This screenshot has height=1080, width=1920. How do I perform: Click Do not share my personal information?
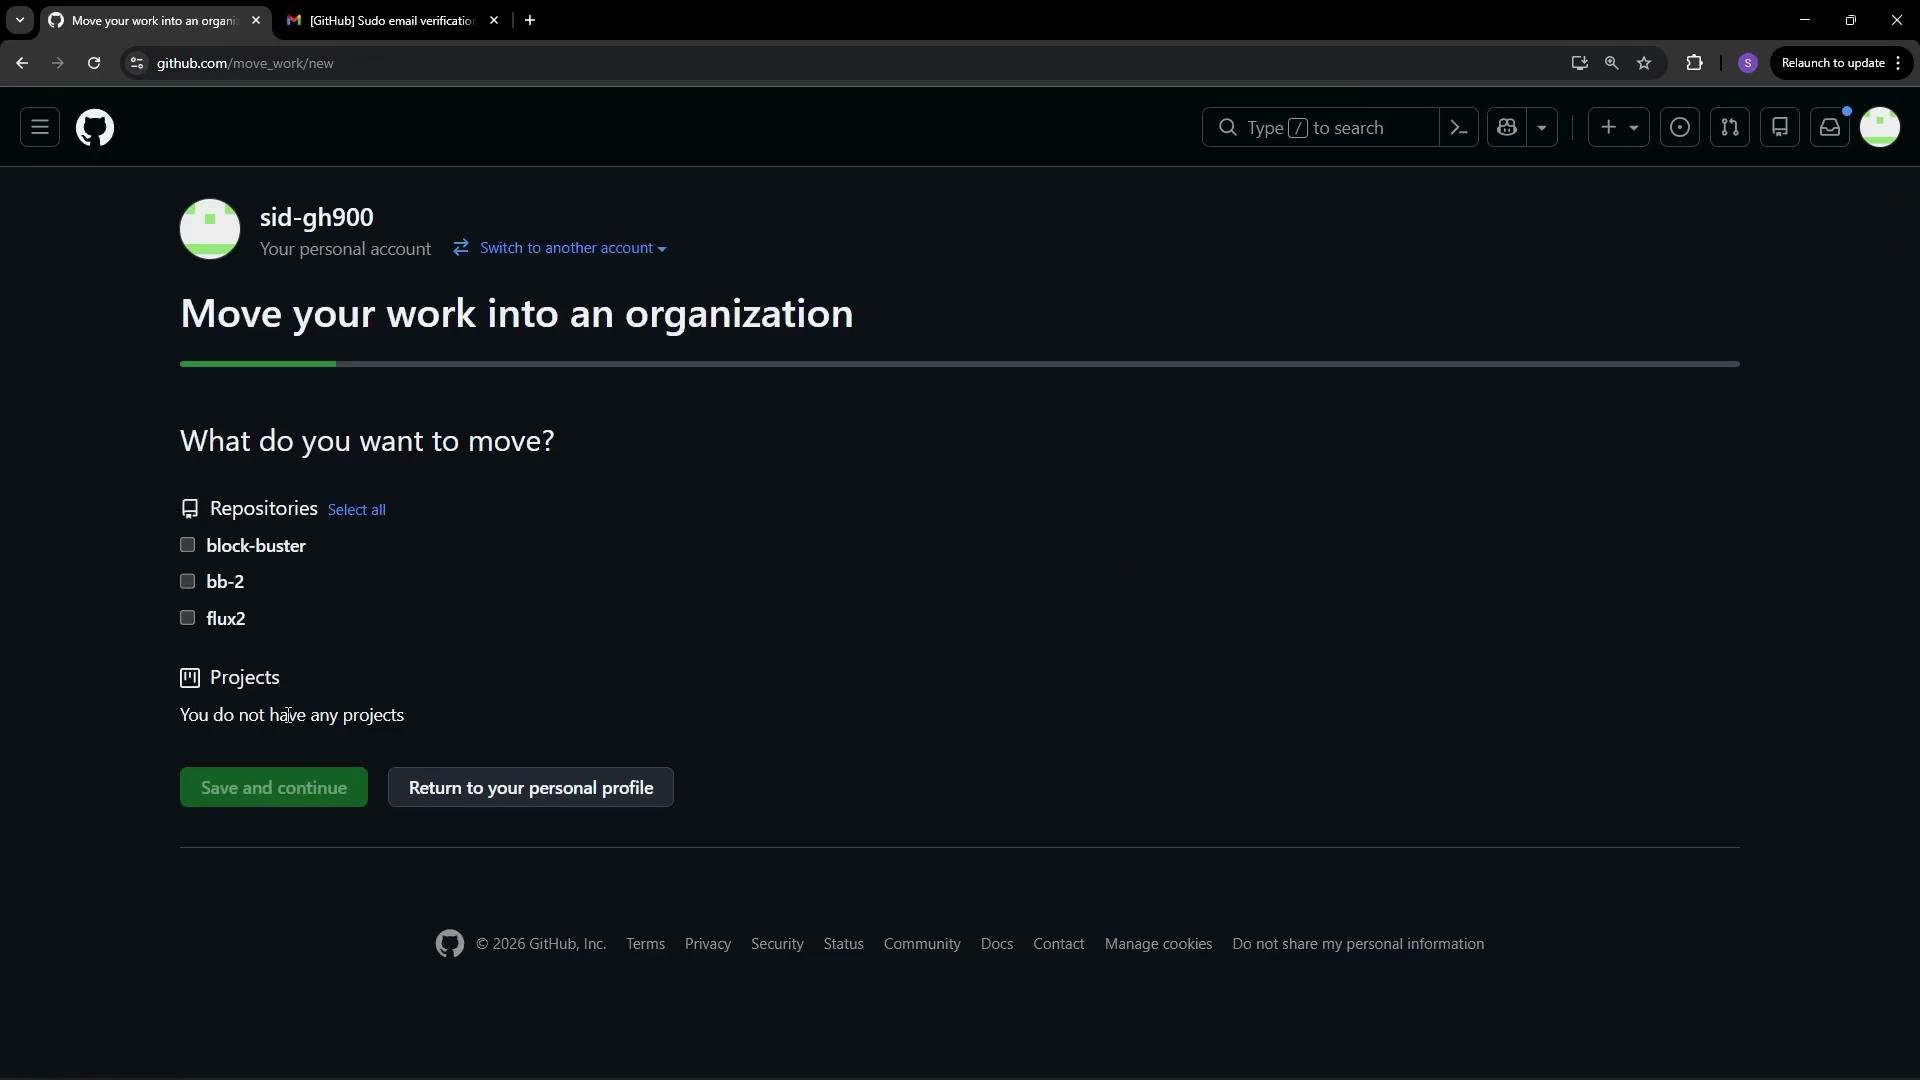click(x=1358, y=944)
